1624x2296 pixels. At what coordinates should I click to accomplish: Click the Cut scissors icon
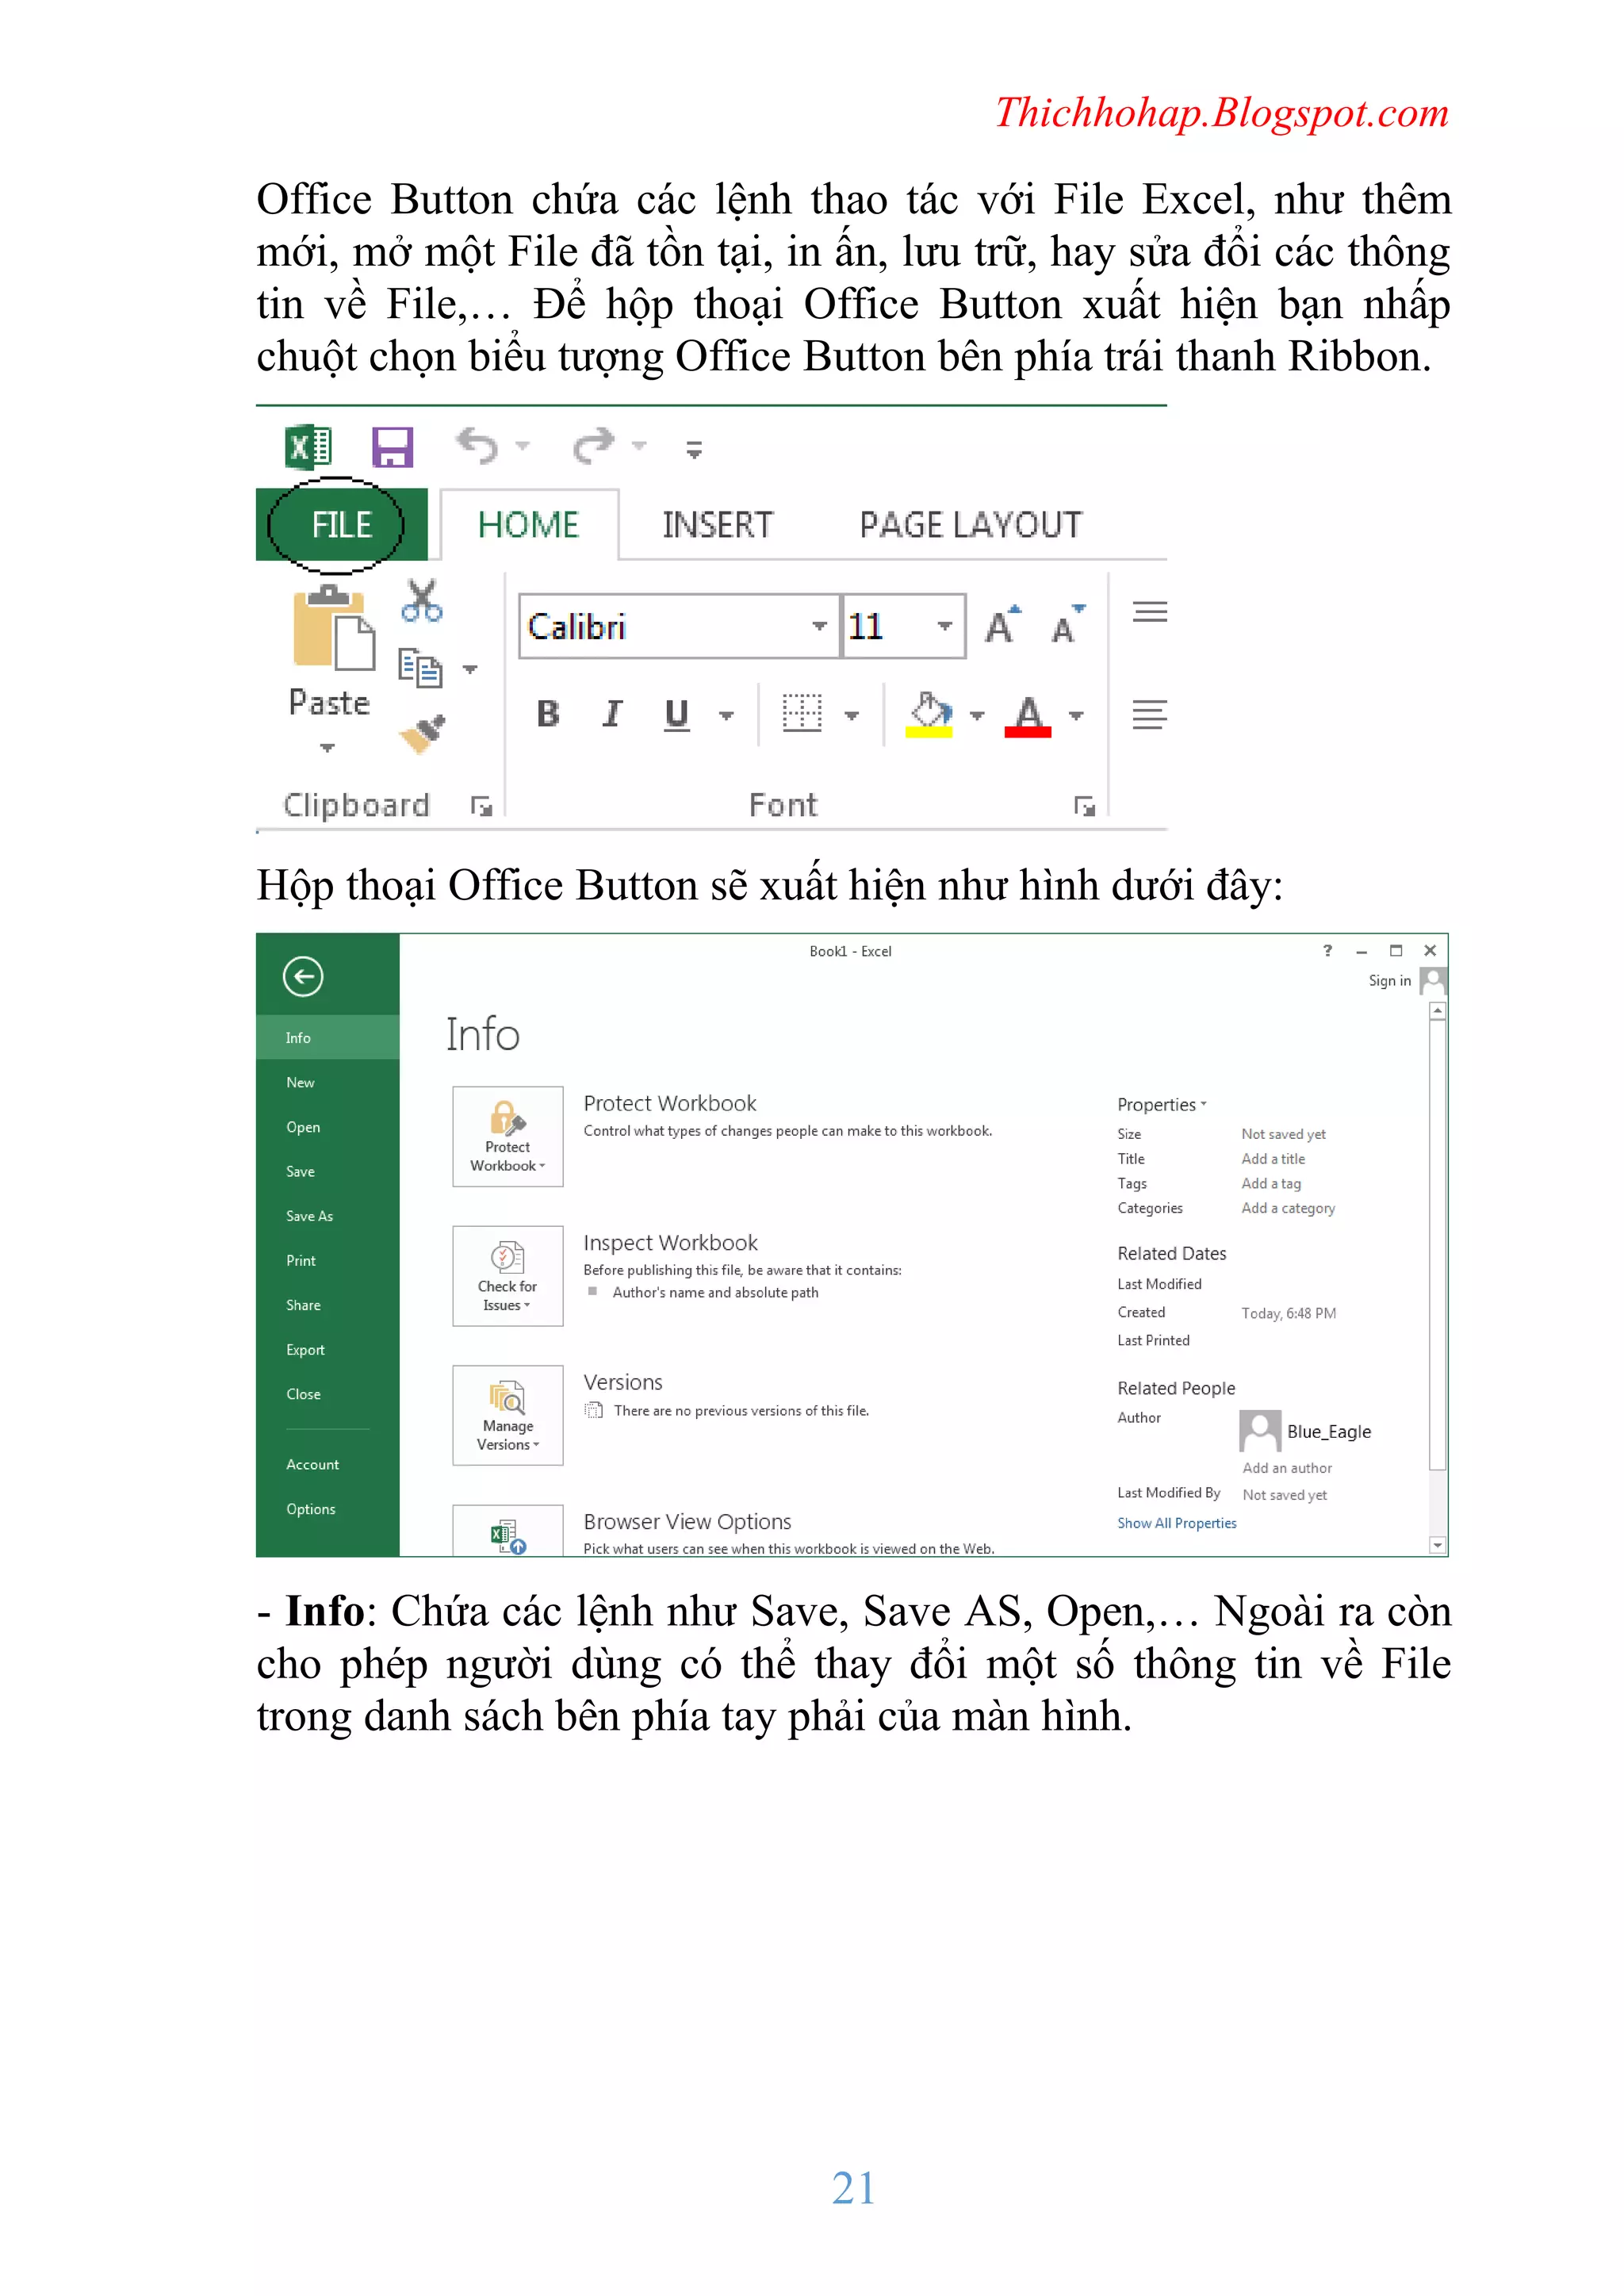point(421,600)
